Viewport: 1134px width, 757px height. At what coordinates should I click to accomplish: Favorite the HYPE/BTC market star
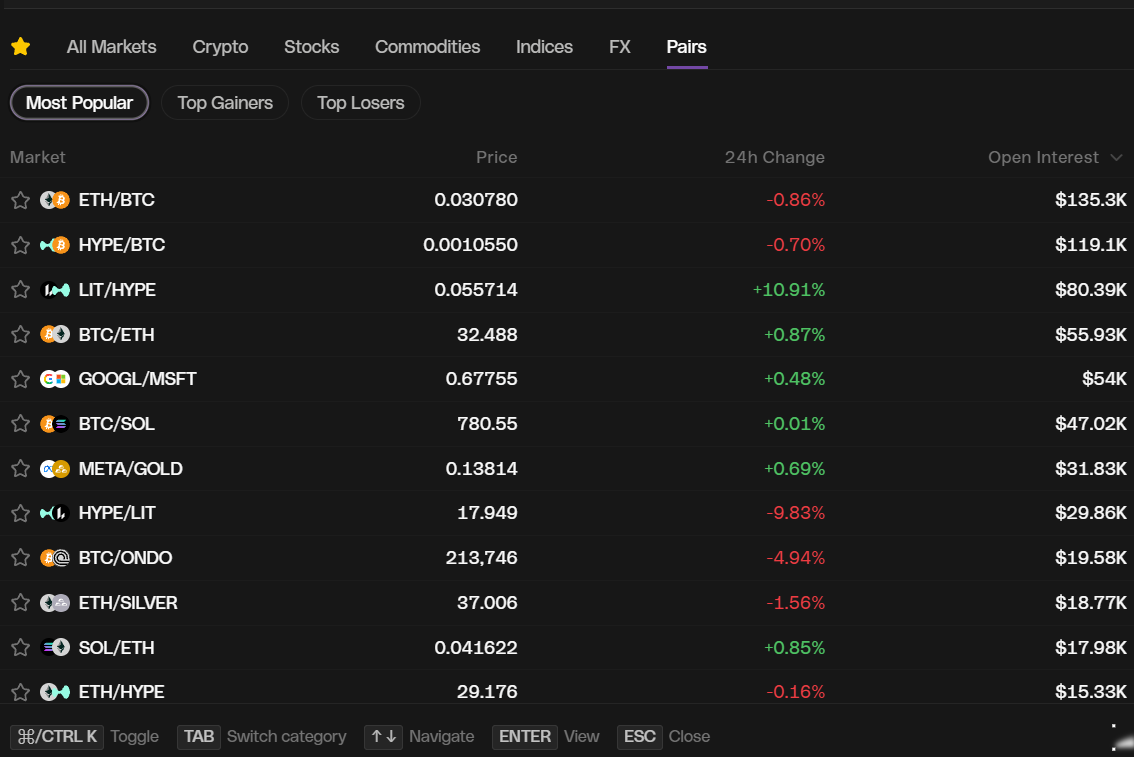click(x=20, y=245)
